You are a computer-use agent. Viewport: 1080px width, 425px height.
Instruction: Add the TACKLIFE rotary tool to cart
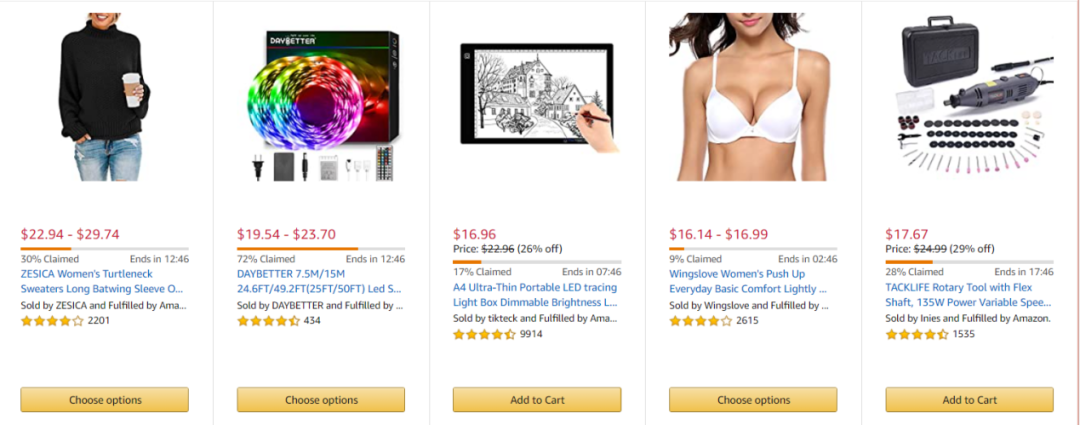coord(969,400)
